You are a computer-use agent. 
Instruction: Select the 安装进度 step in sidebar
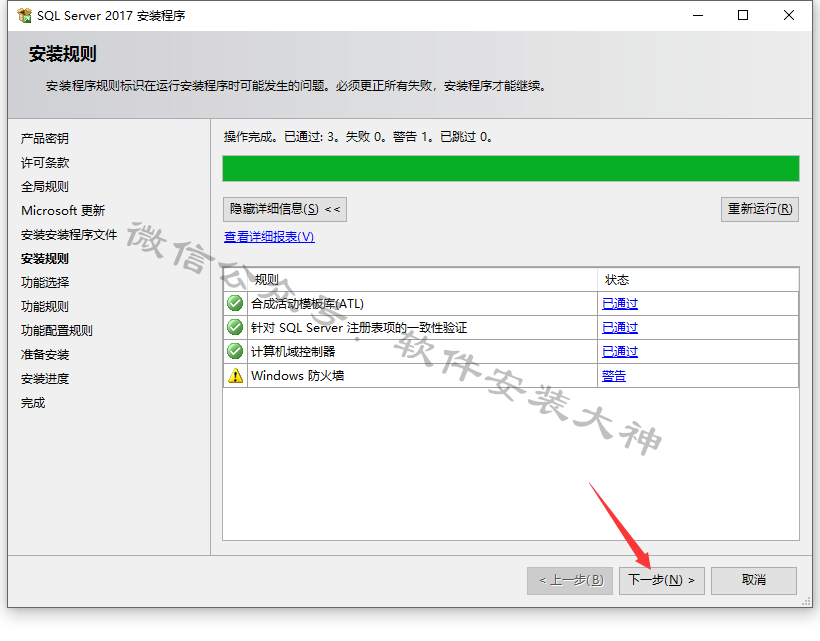point(45,379)
